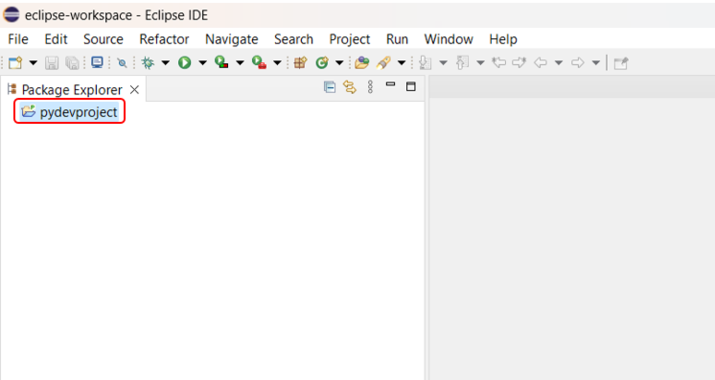Open the Project menu
Viewport: 715px width, 380px height.
click(x=350, y=39)
